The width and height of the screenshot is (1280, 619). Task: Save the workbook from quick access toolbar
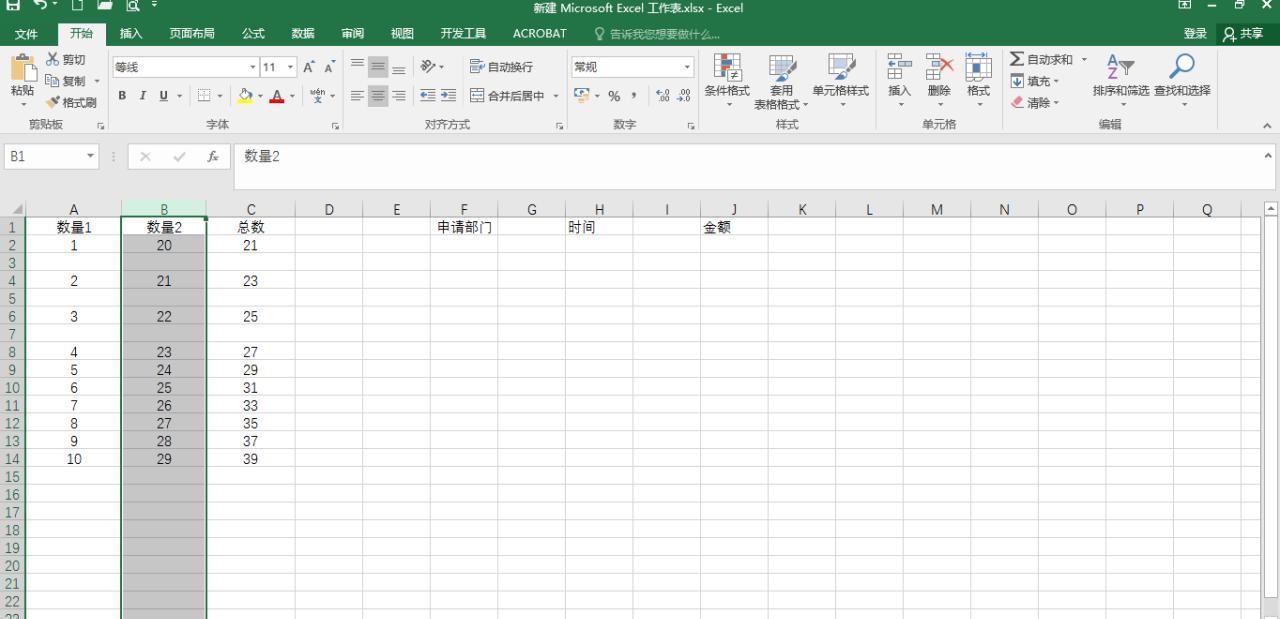(14, 7)
